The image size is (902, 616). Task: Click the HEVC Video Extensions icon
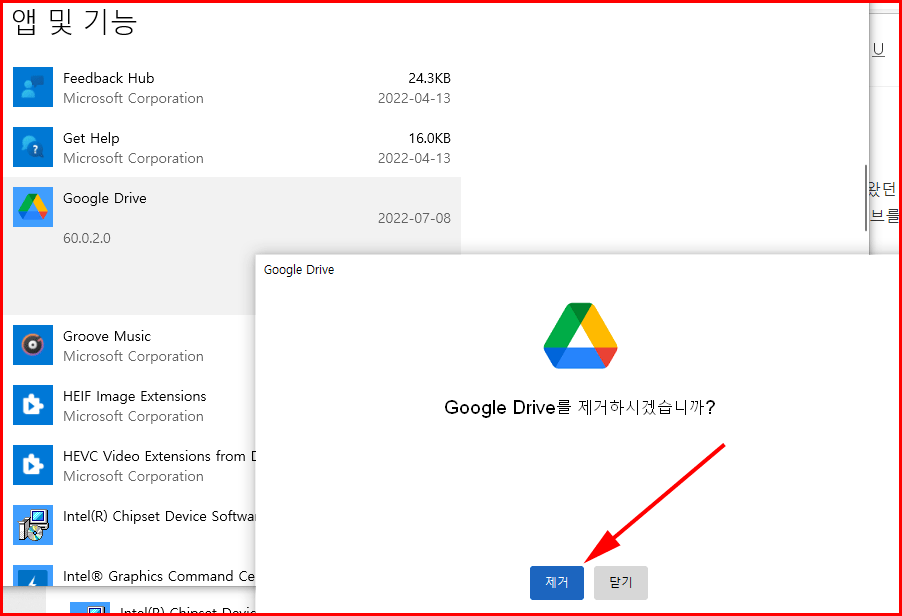point(33,465)
